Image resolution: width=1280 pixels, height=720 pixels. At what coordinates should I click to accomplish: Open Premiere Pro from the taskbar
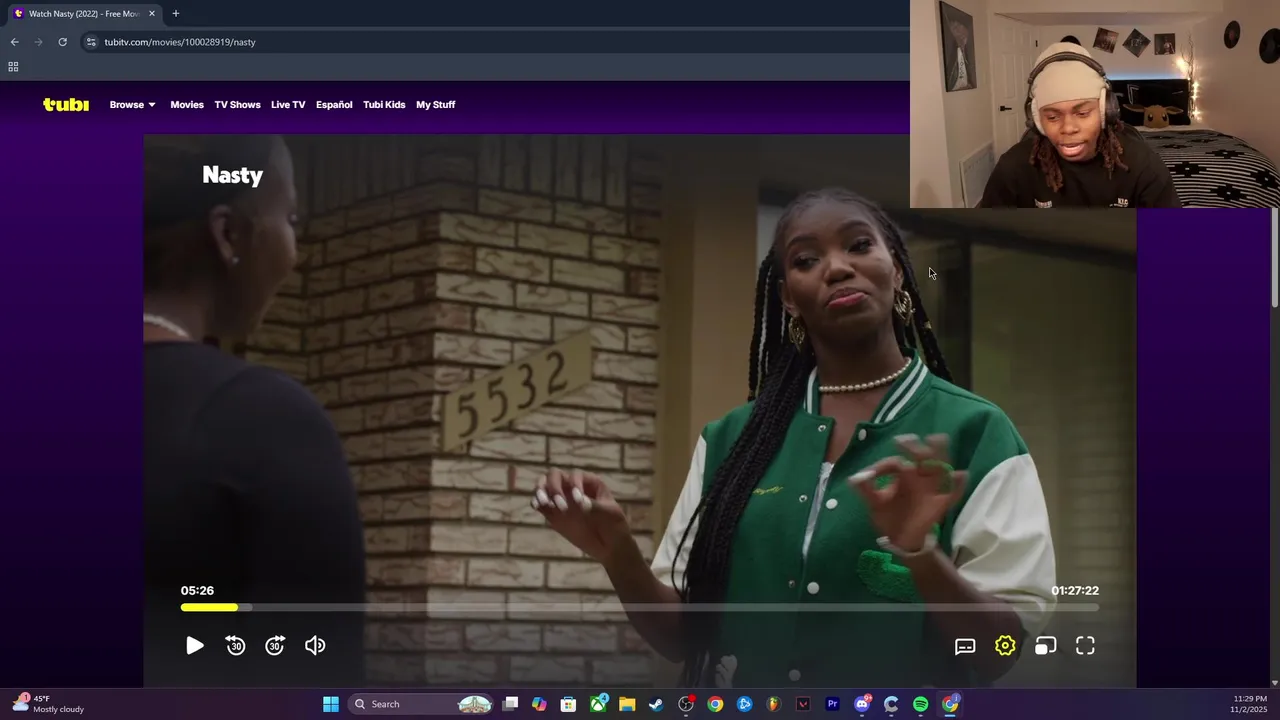click(832, 704)
